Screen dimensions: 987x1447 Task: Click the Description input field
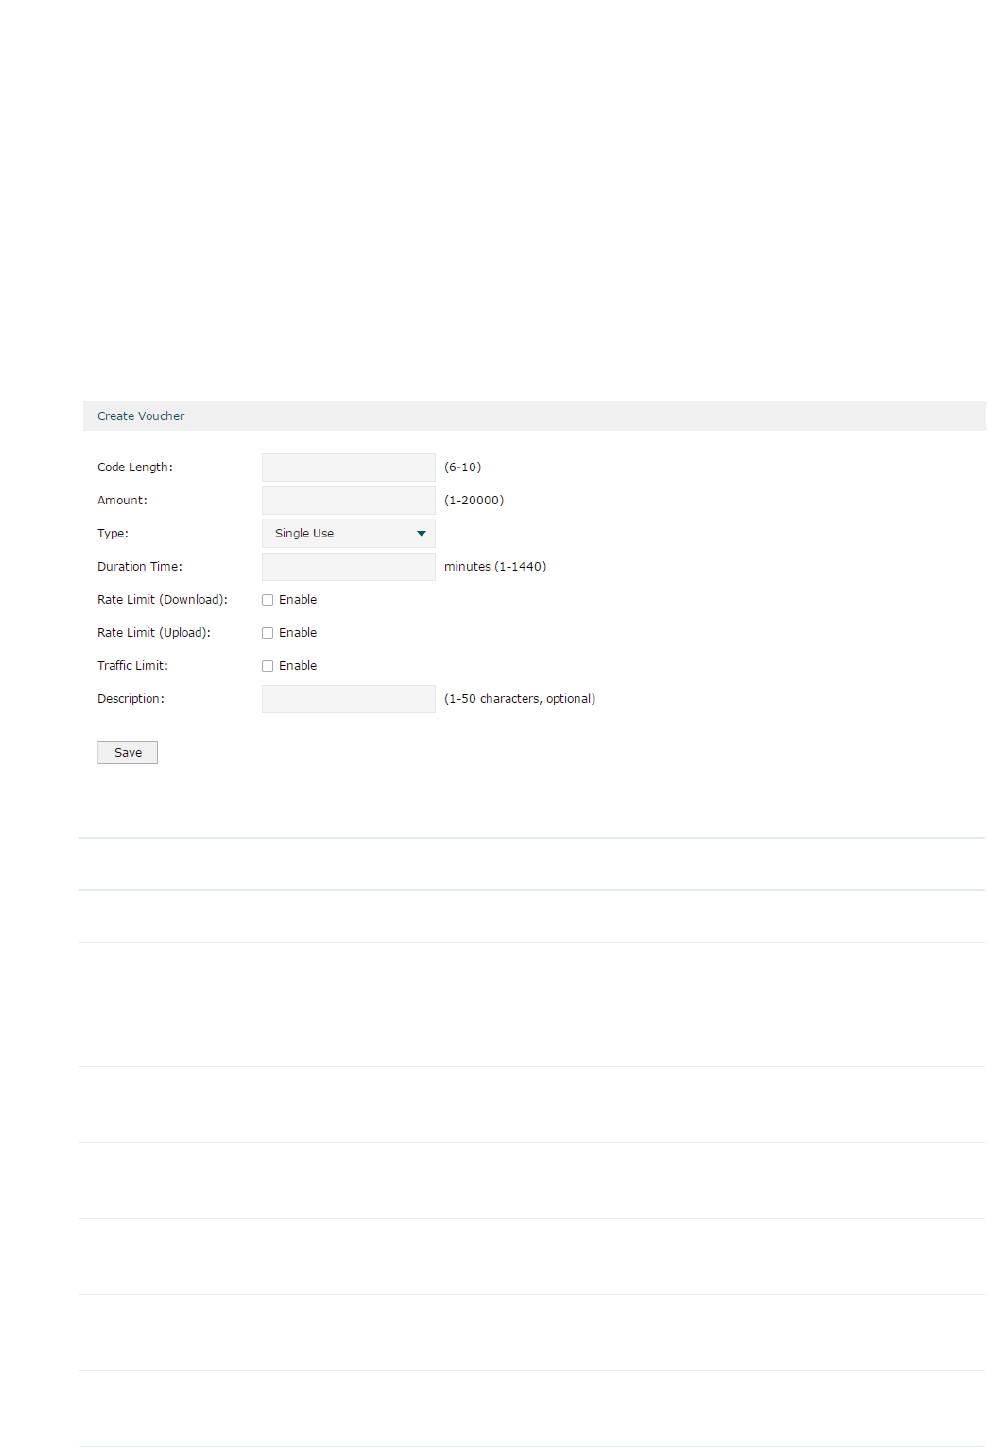[x=348, y=699]
